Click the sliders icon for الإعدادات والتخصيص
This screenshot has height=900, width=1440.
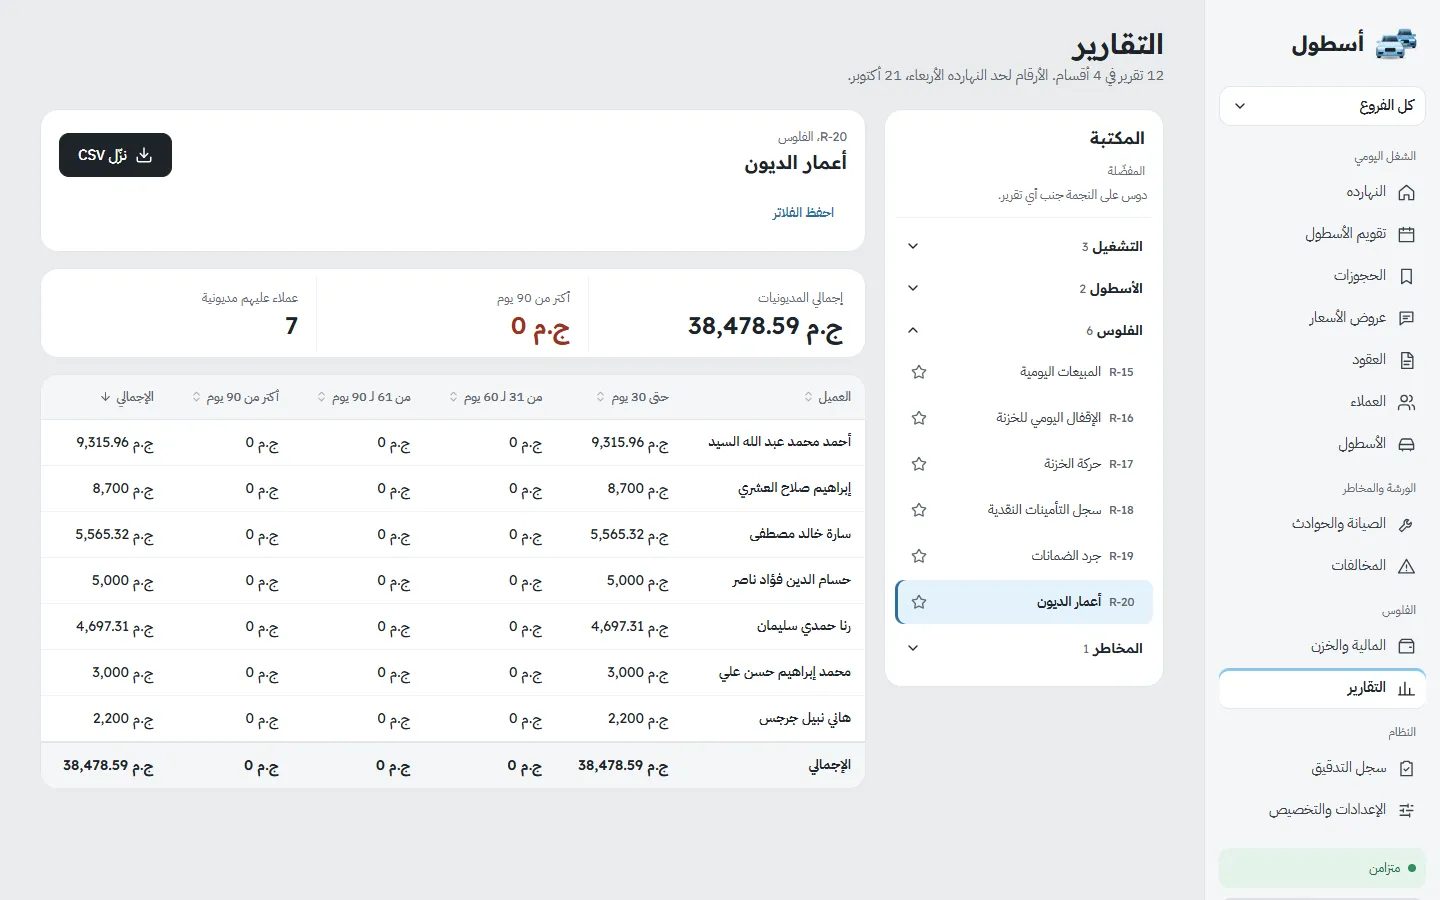[x=1406, y=810]
